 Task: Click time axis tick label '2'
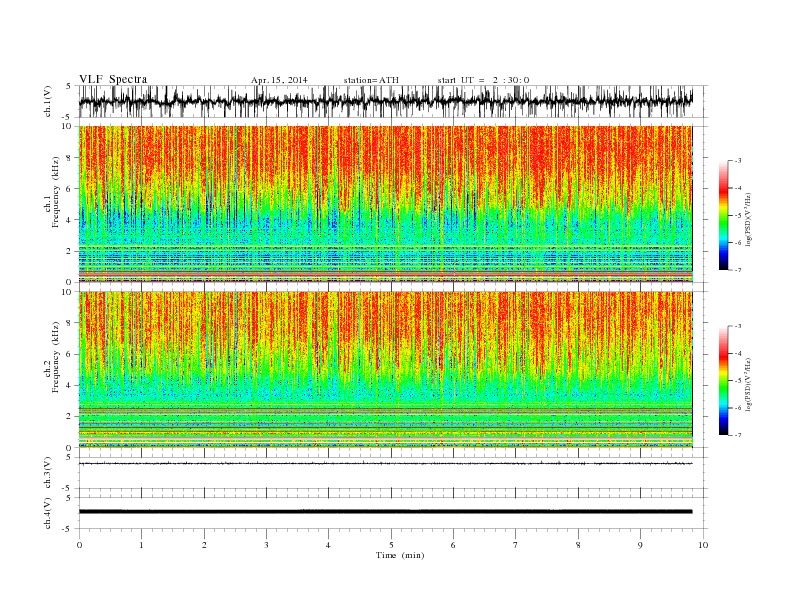204,545
